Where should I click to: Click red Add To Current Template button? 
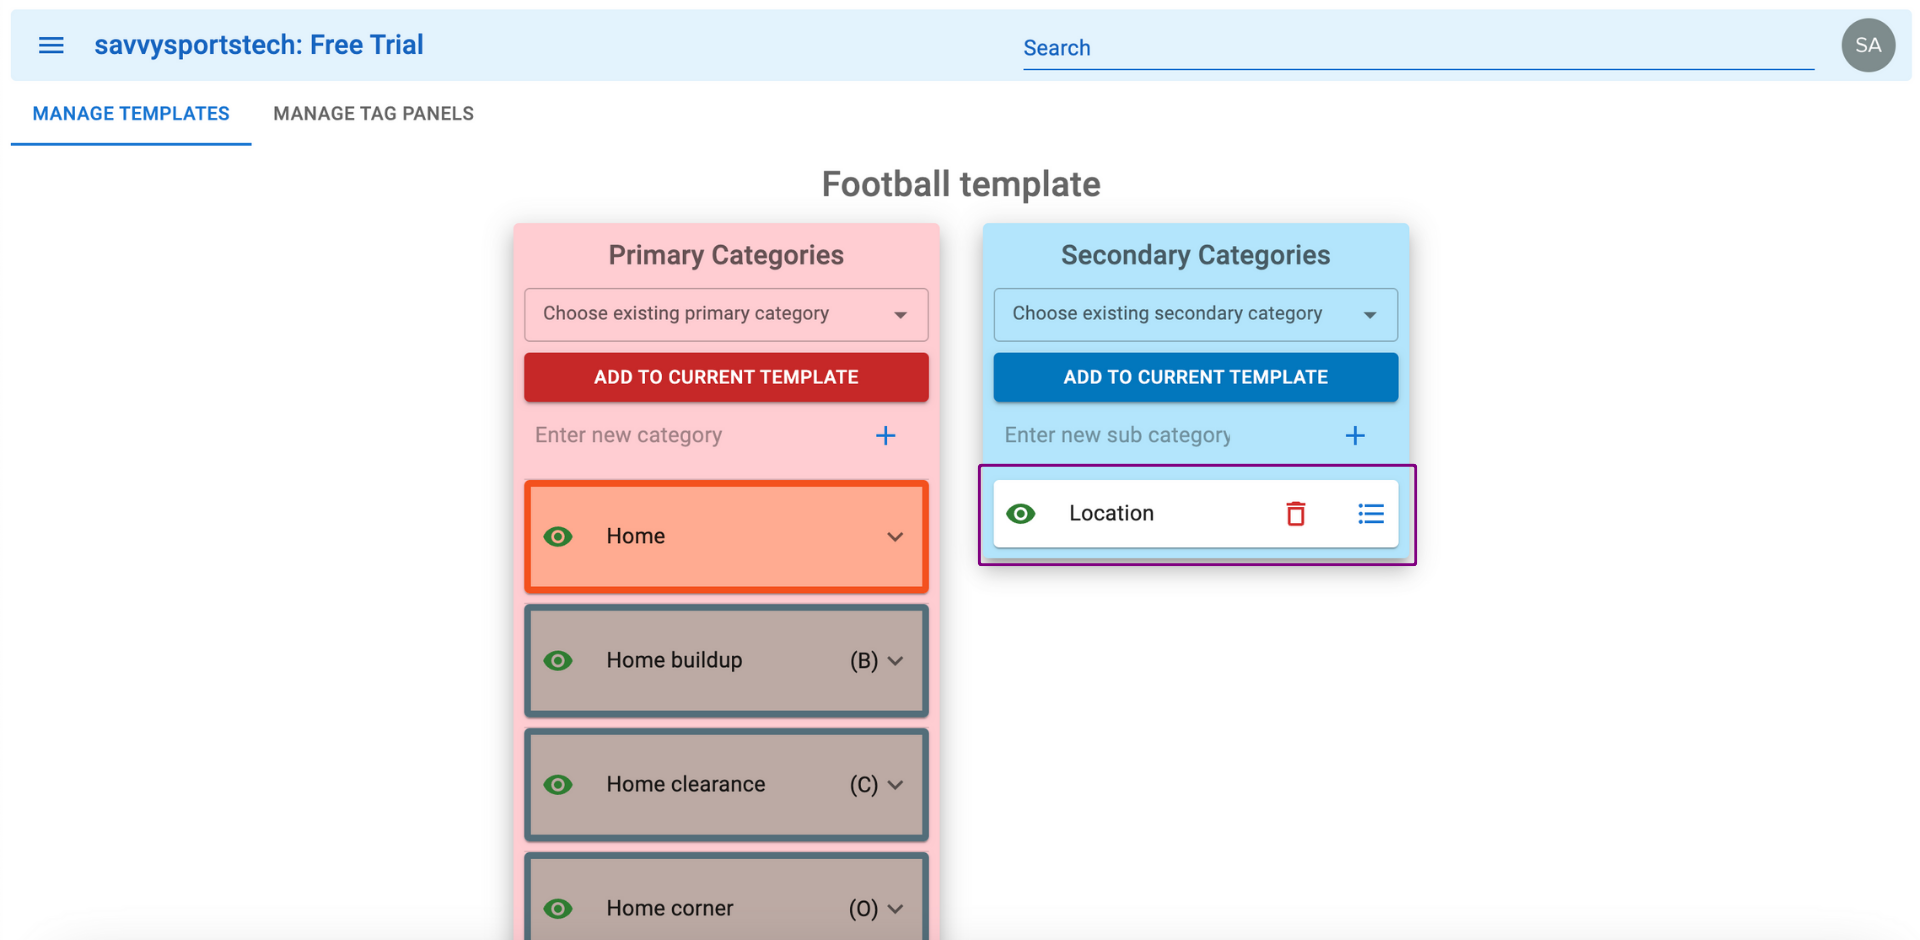click(x=726, y=377)
